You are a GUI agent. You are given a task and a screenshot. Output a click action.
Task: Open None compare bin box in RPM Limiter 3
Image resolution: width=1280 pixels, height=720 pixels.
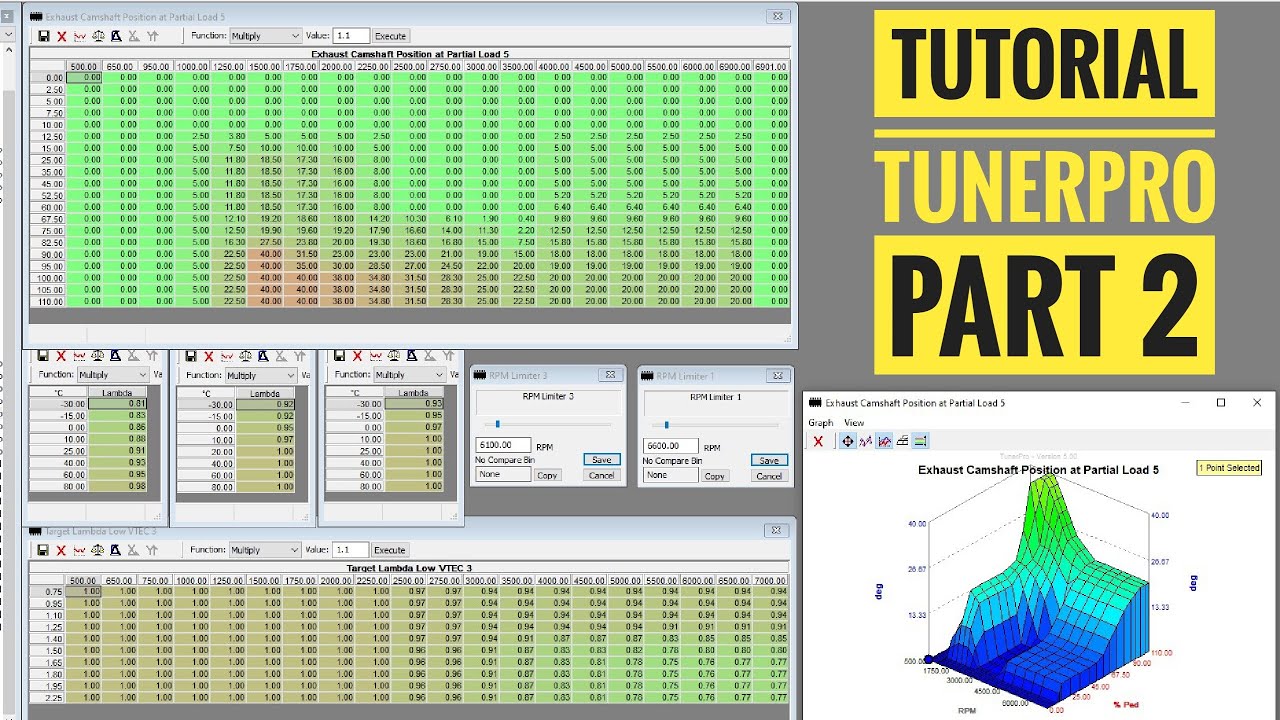[503, 475]
